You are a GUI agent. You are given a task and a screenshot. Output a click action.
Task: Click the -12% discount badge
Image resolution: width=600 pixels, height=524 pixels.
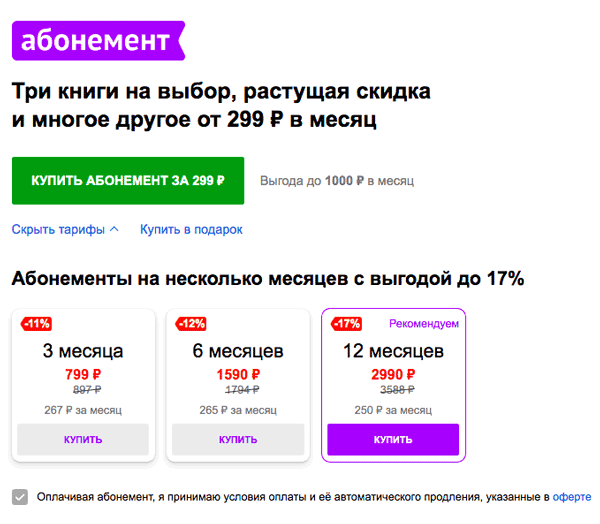pos(191,324)
